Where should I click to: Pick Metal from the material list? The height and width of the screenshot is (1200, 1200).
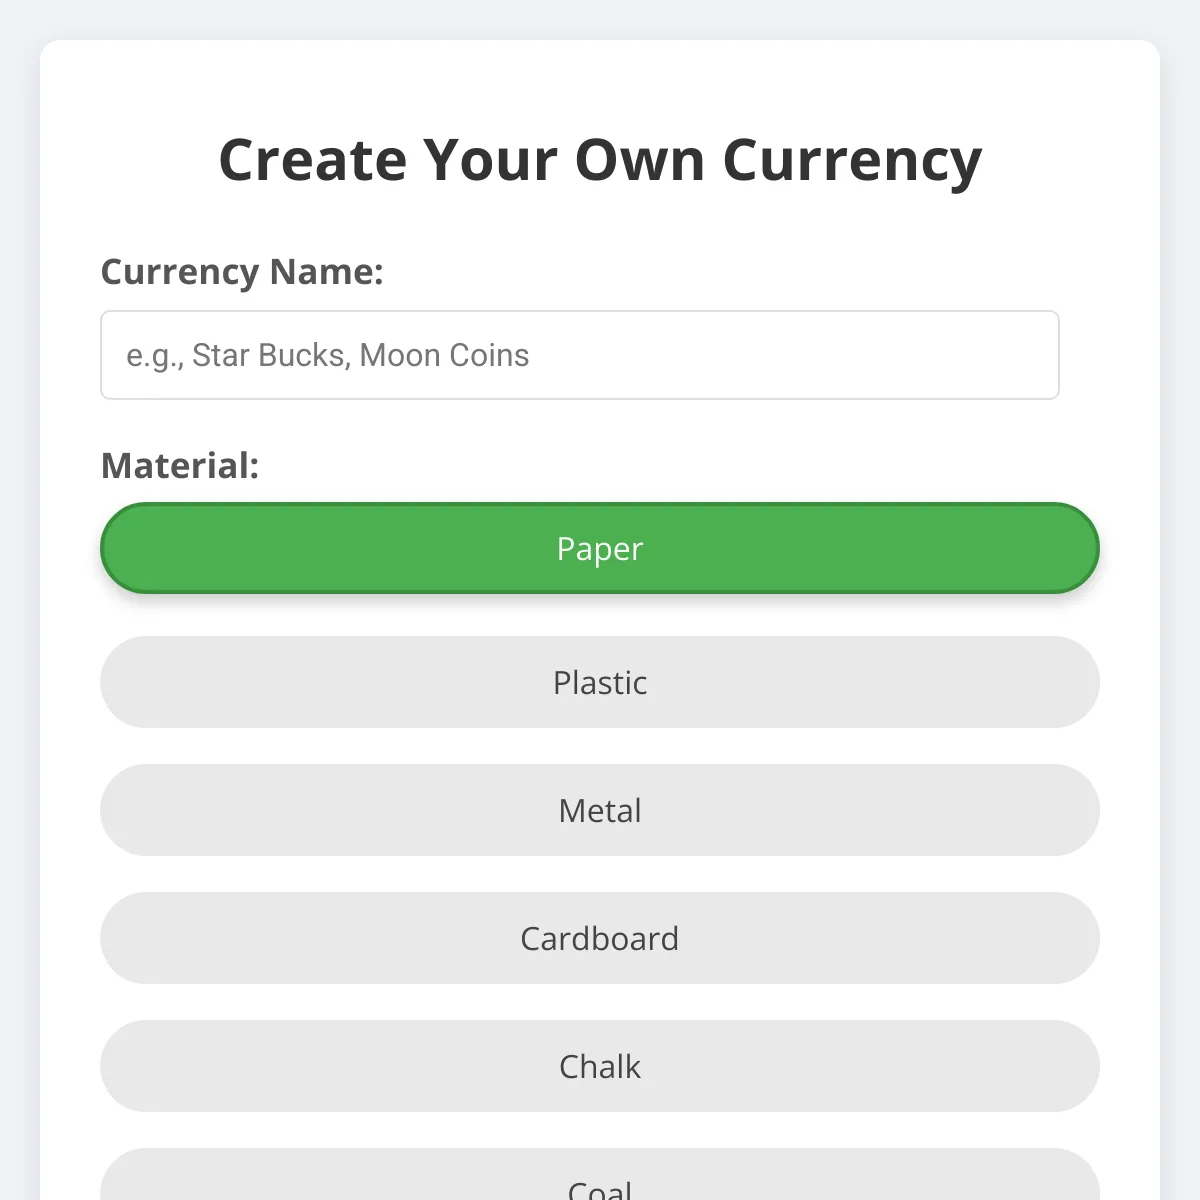click(599, 811)
